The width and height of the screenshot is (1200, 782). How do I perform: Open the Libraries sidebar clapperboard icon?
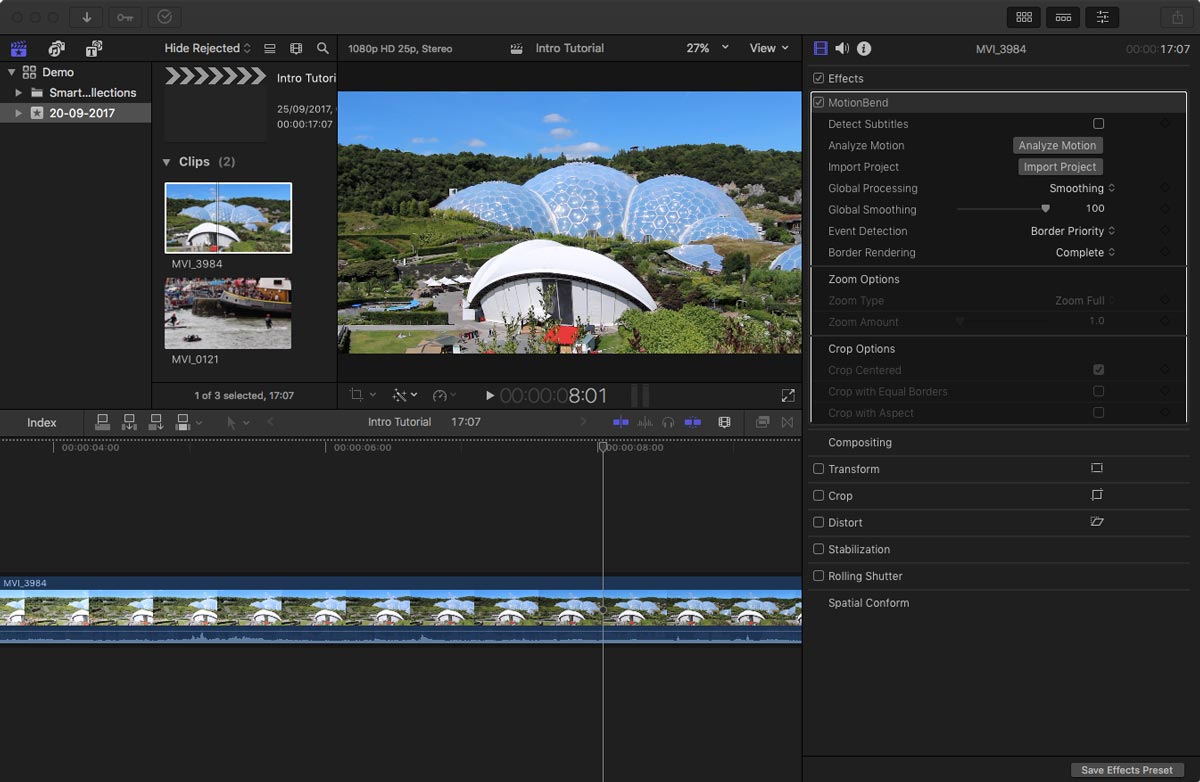tap(18, 48)
